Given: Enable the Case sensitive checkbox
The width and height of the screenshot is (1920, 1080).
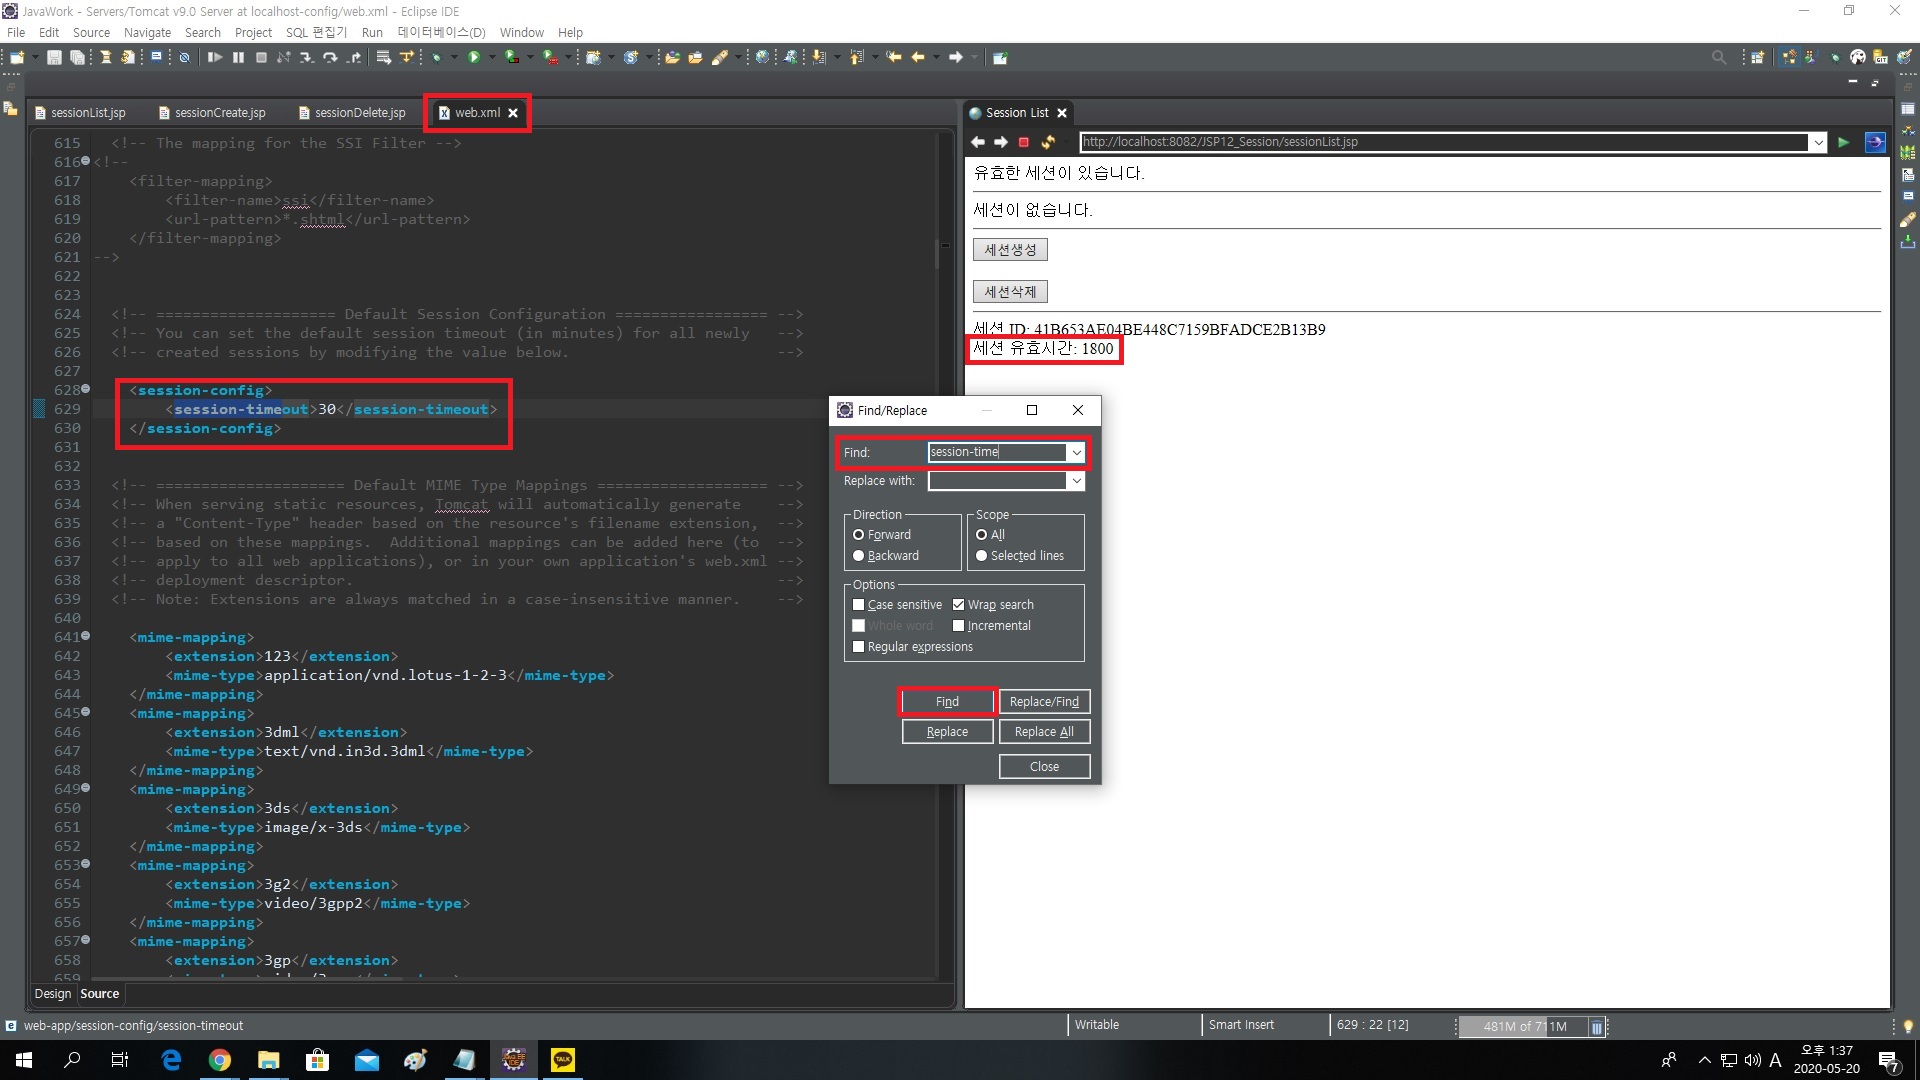Looking at the screenshot, I should click(x=858, y=605).
